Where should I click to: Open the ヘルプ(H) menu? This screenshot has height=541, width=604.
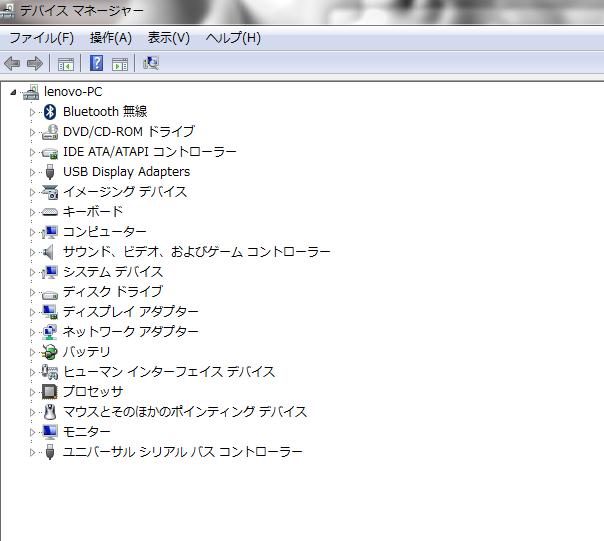(233, 38)
